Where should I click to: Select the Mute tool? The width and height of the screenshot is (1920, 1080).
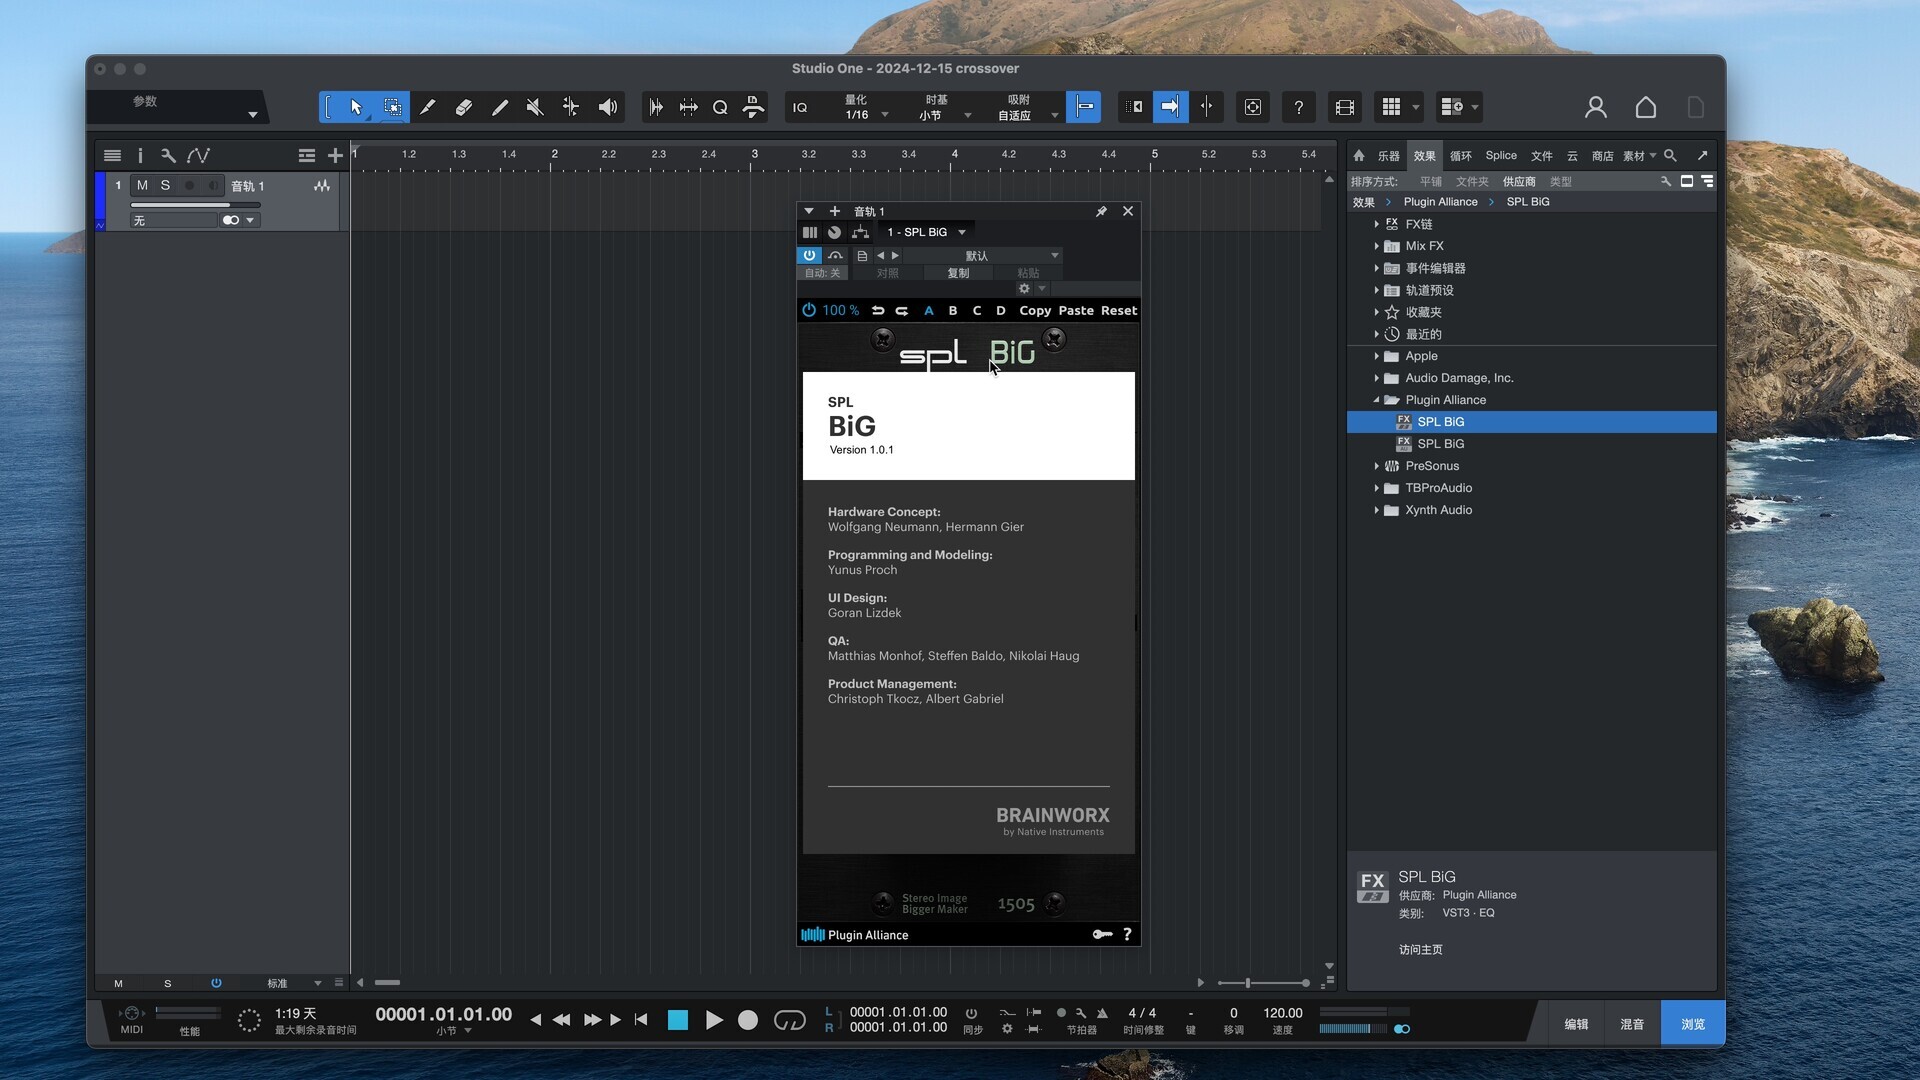535,107
